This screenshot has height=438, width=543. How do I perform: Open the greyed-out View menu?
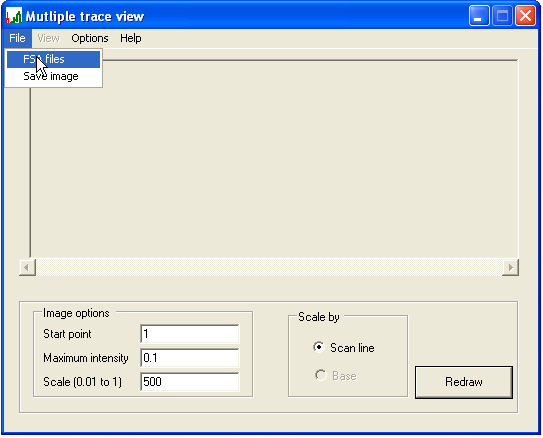(48, 38)
